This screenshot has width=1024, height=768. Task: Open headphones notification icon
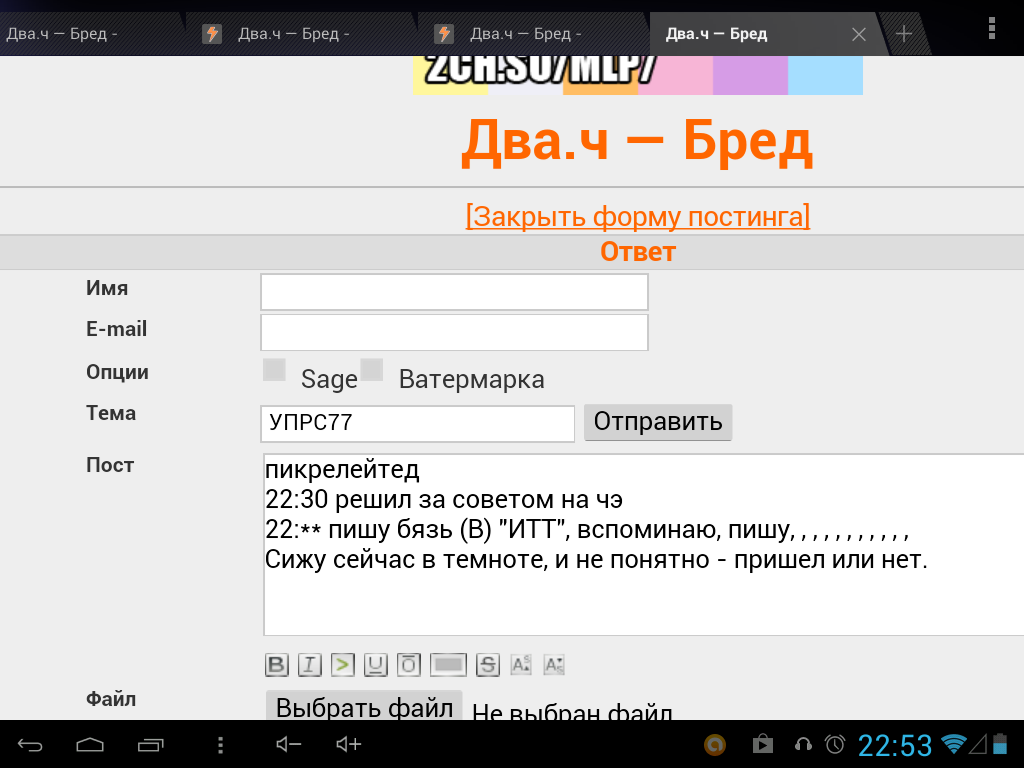803,744
